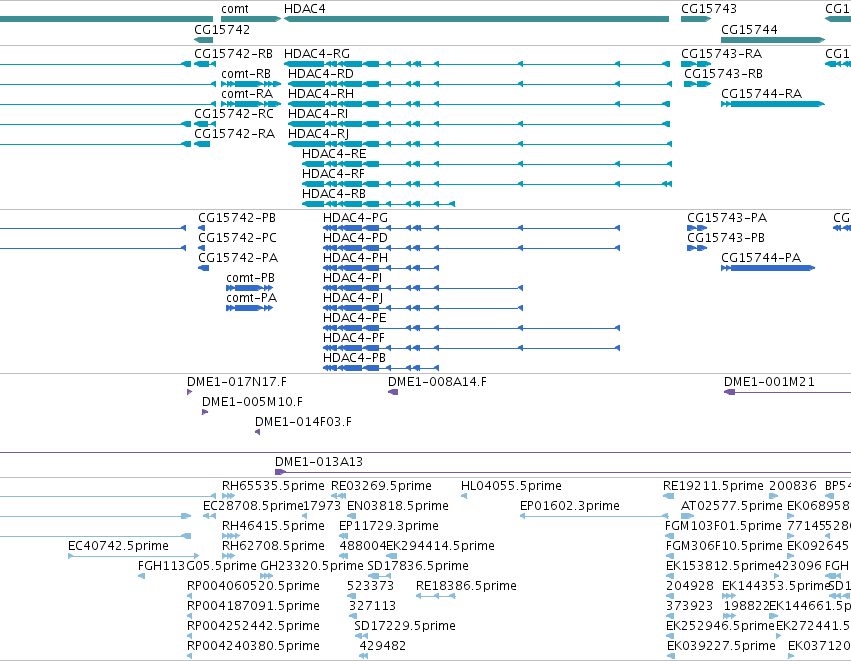
Task: Select the DME1-013A13 BAC clone
Action: coord(563,472)
